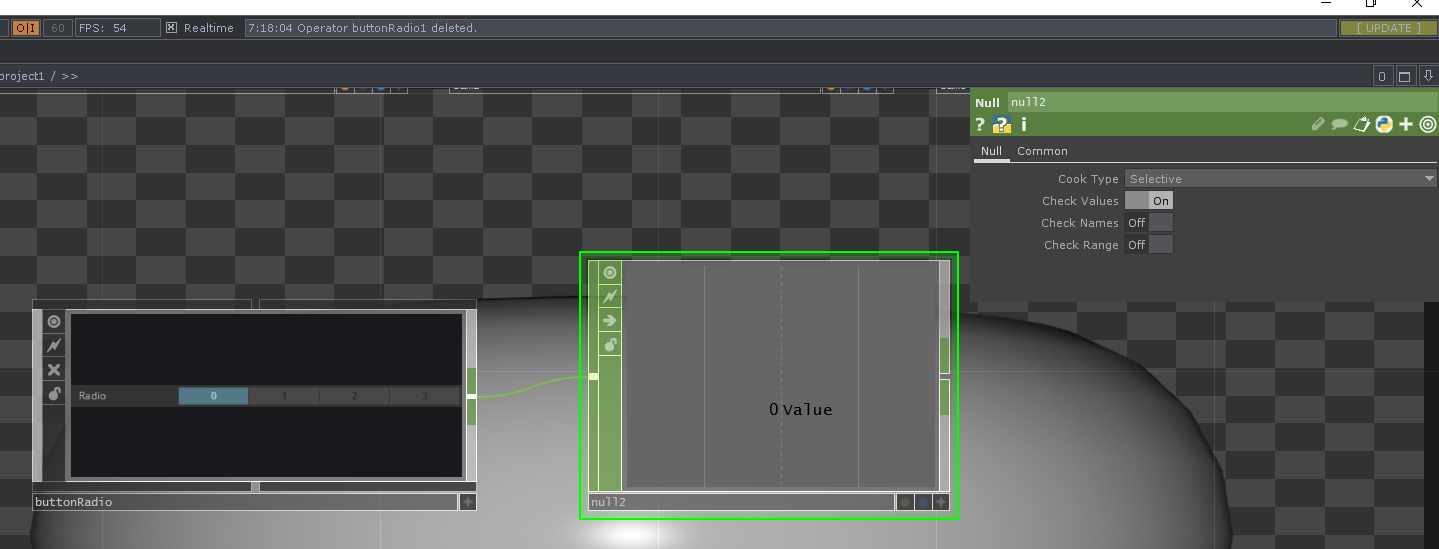The image size is (1439, 549).
Task: Click null2 output connector
Action: click(x=944, y=377)
